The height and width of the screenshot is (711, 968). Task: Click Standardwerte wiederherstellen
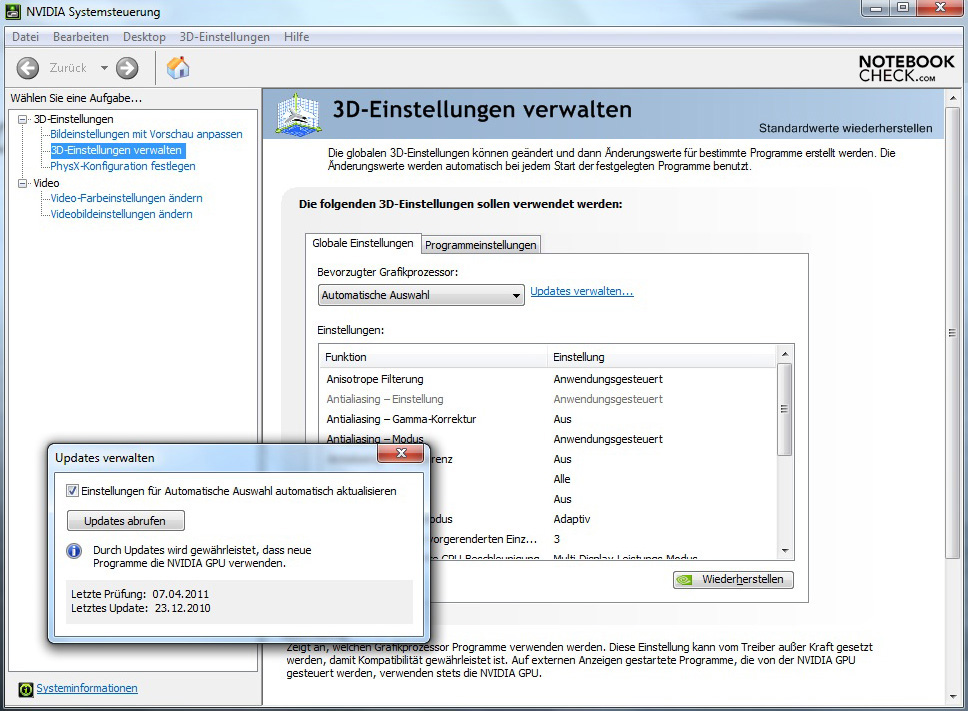click(845, 128)
